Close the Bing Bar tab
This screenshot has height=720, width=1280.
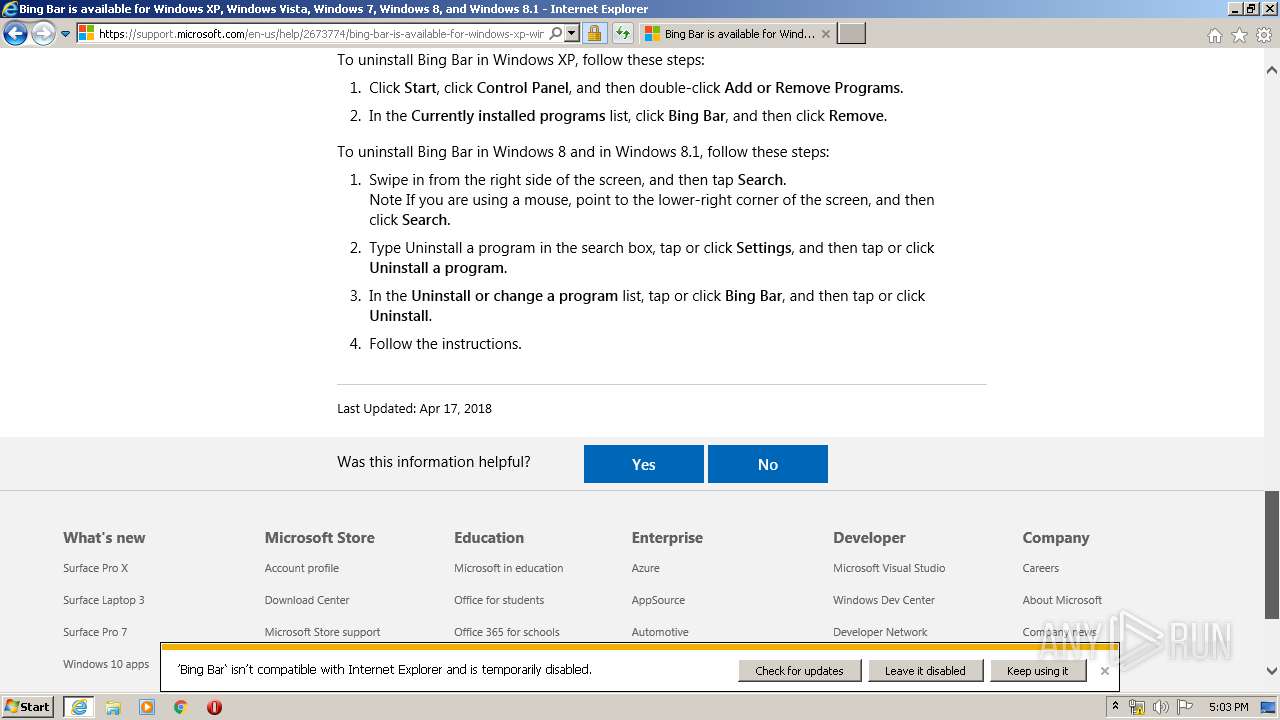(825, 34)
